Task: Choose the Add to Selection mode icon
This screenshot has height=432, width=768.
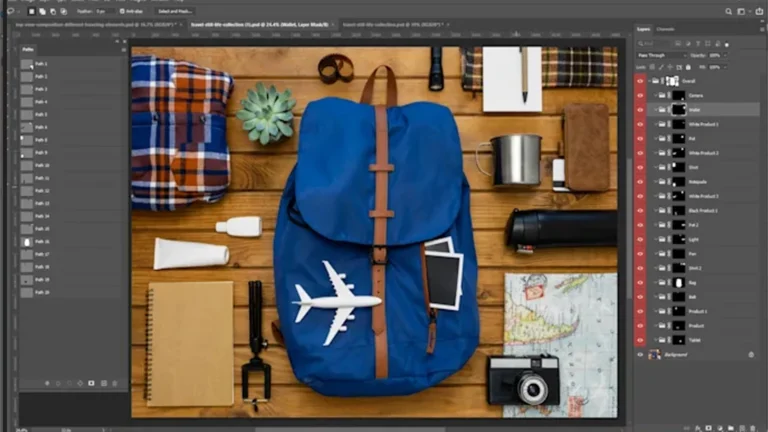Action: click(x=41, y=10)
